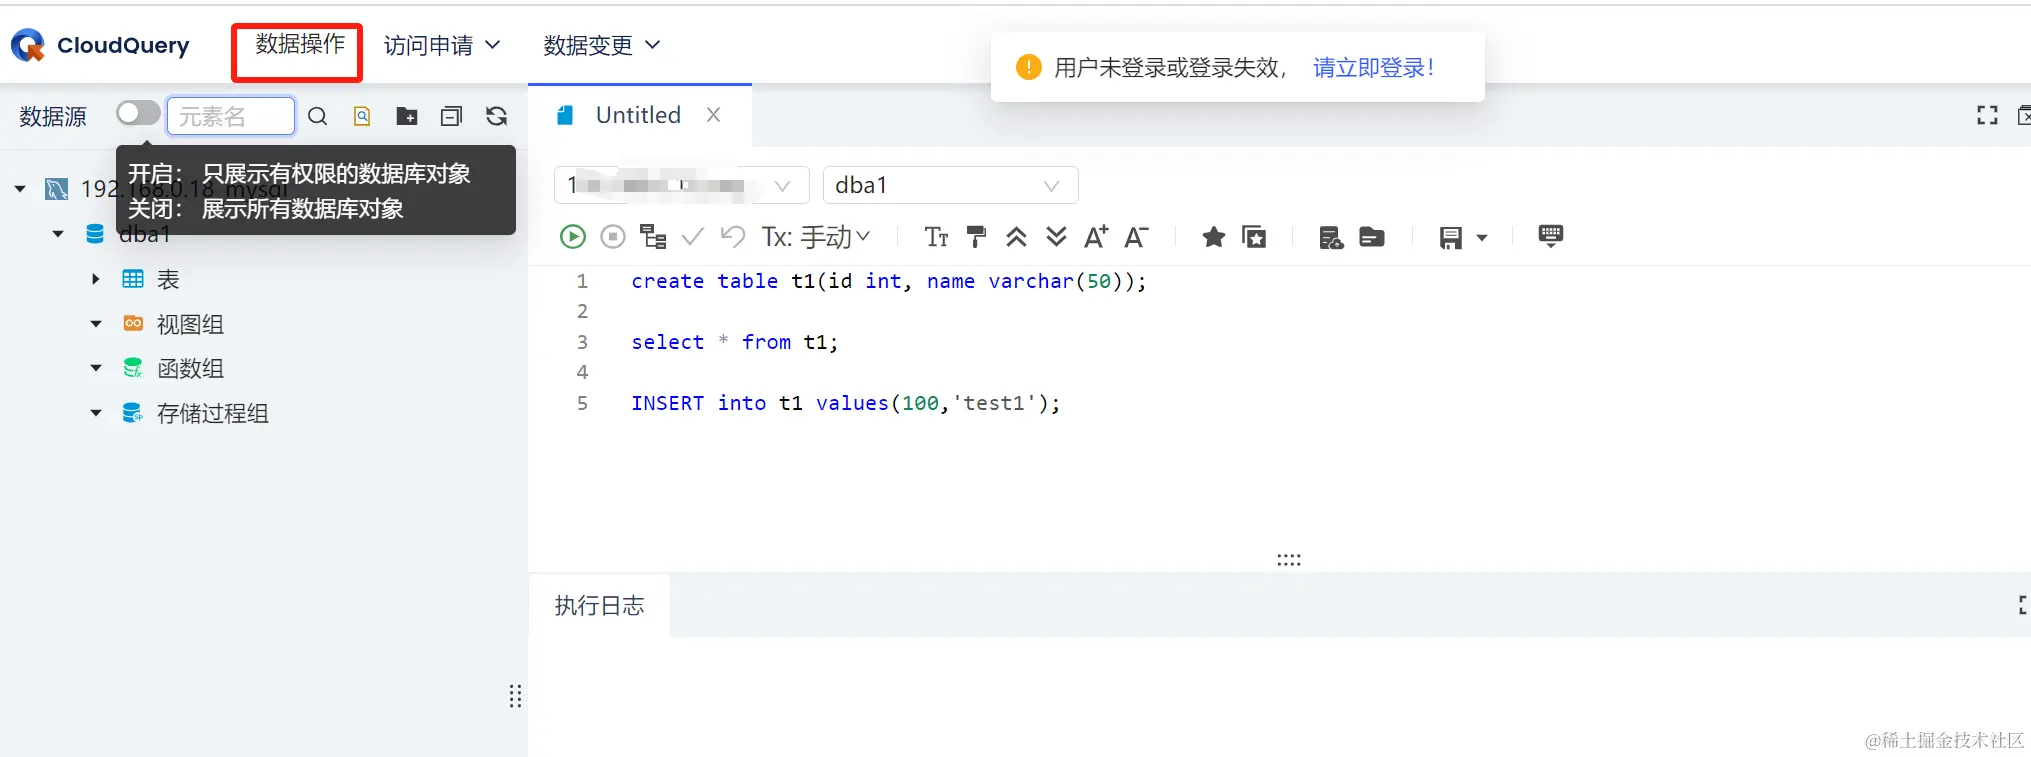Stop execution with the stop icon
The height and width of the screenshot is (757, 2031).
point(613,237)
